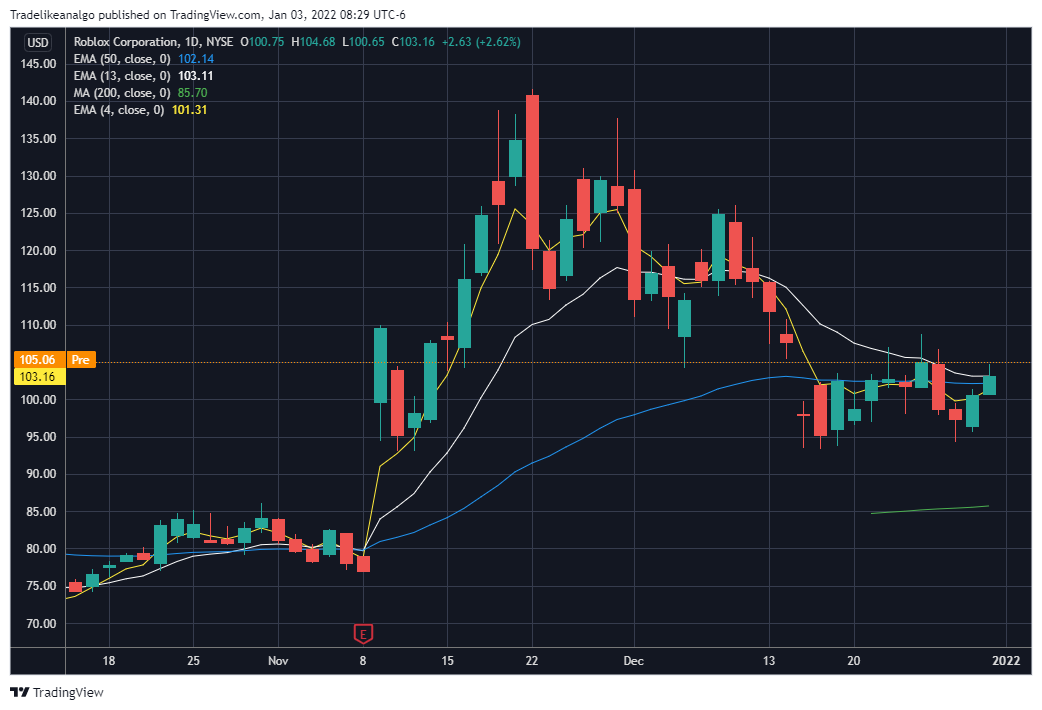Click the green MA 200 line segment

pyautogui.click(x=930, y=509)
